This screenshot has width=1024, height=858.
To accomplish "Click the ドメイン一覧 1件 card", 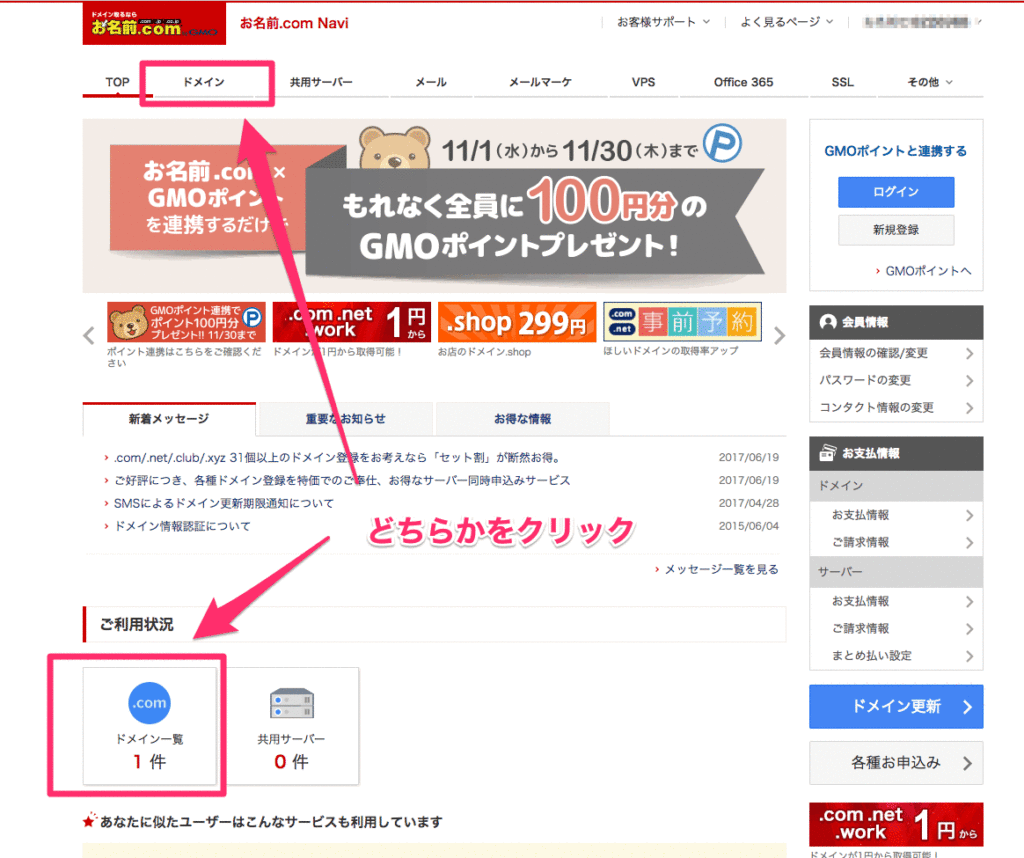I will point(150,725).
